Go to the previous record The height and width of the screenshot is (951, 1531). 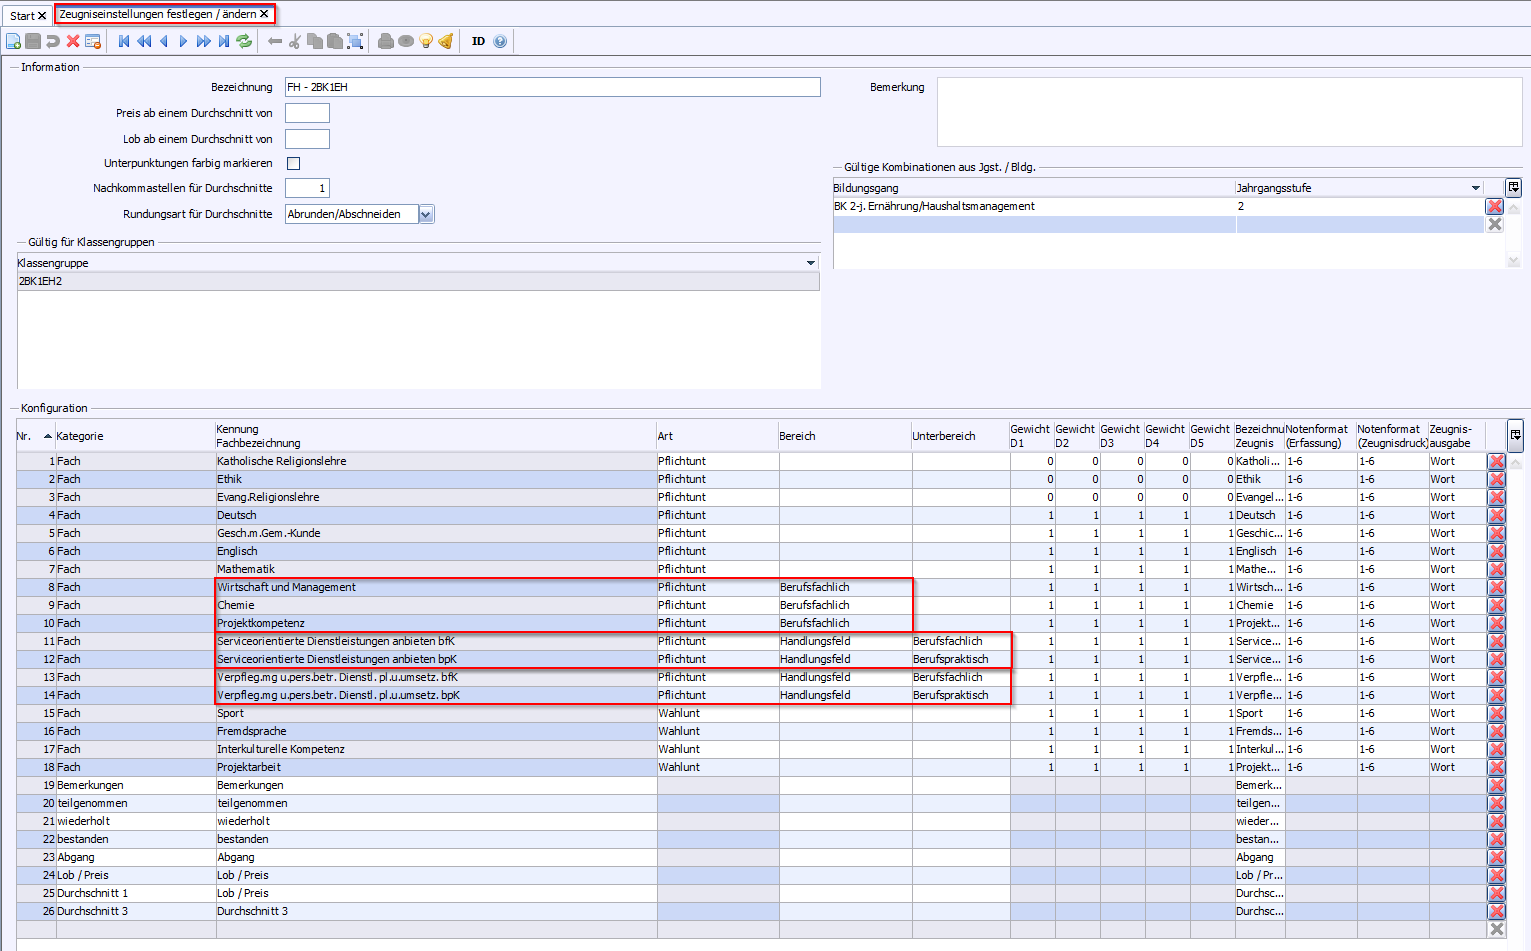[x=164, y=41]
